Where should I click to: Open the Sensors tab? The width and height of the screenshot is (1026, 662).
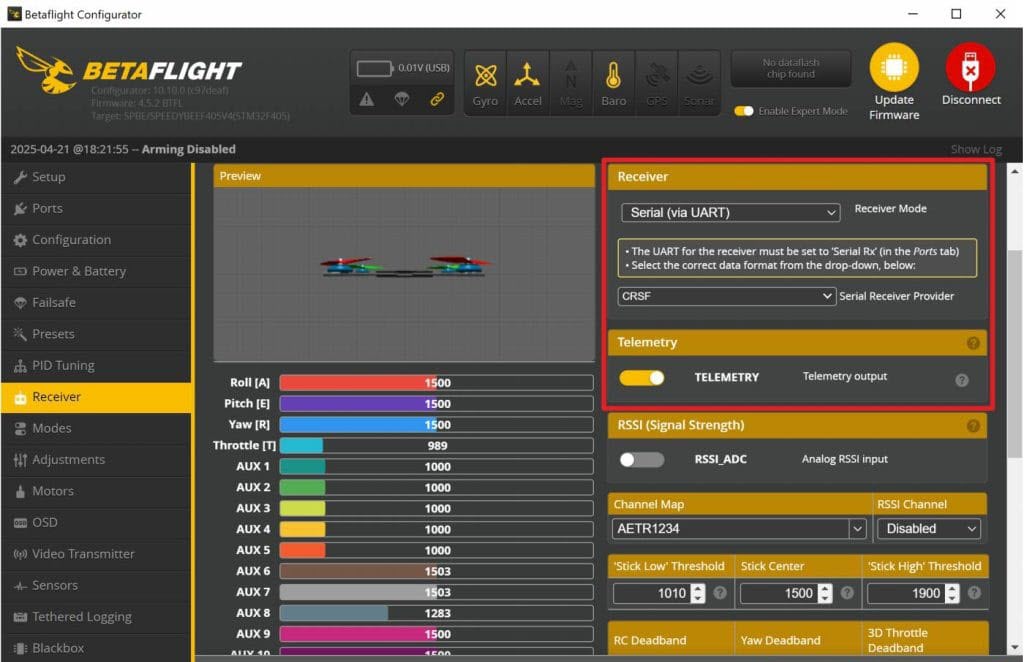click(96, 585)
